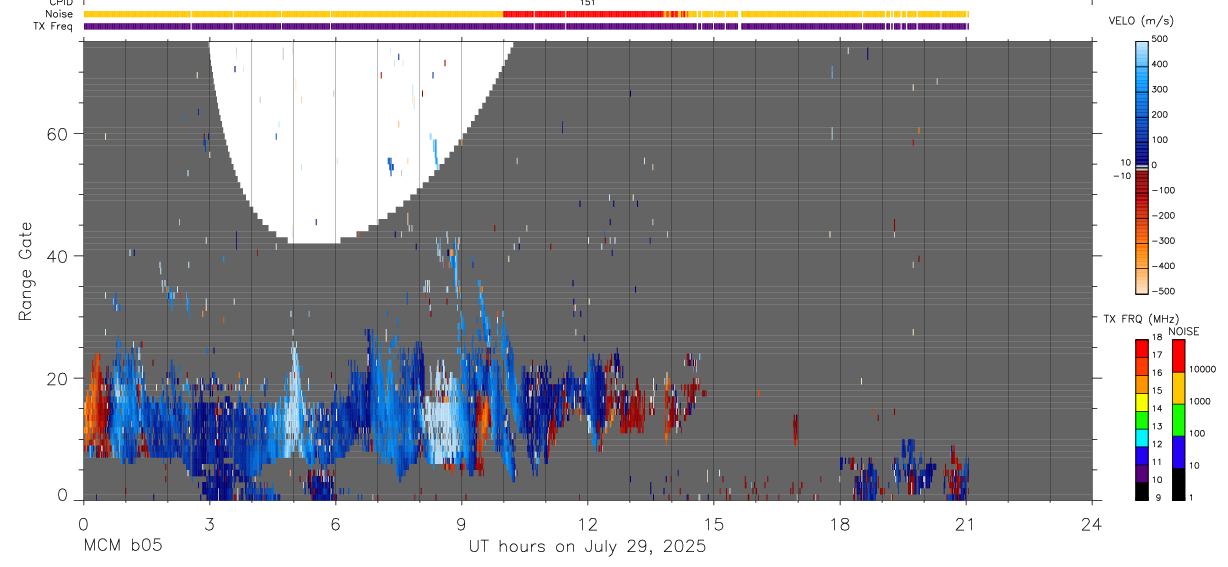The width and height of the screenshot is (1228, 567).
Task: Click the 500 label on velocity colorbar
Action: [x=1160, y=39]
